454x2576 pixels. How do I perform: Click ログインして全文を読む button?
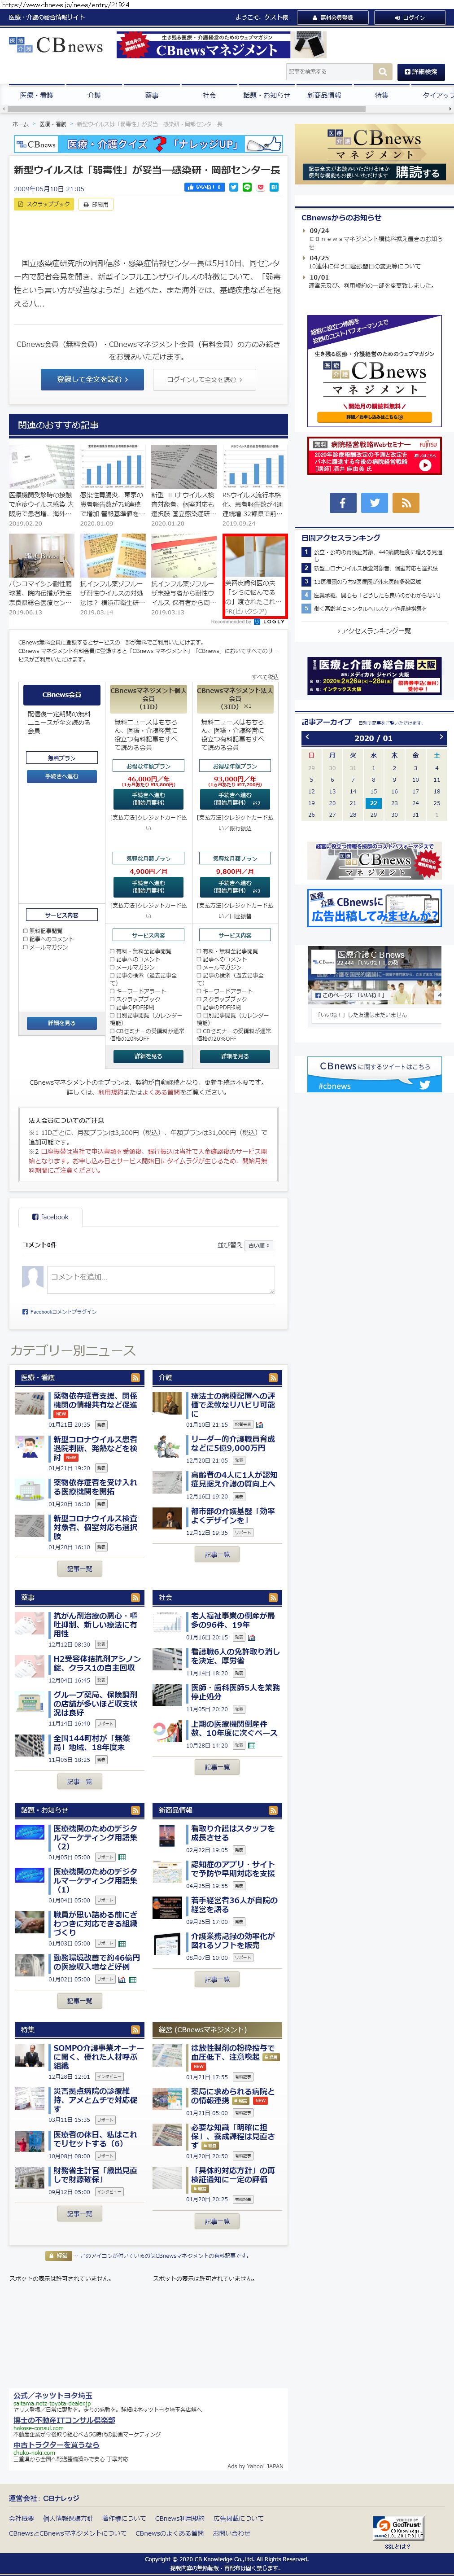(x=204, y=380)
